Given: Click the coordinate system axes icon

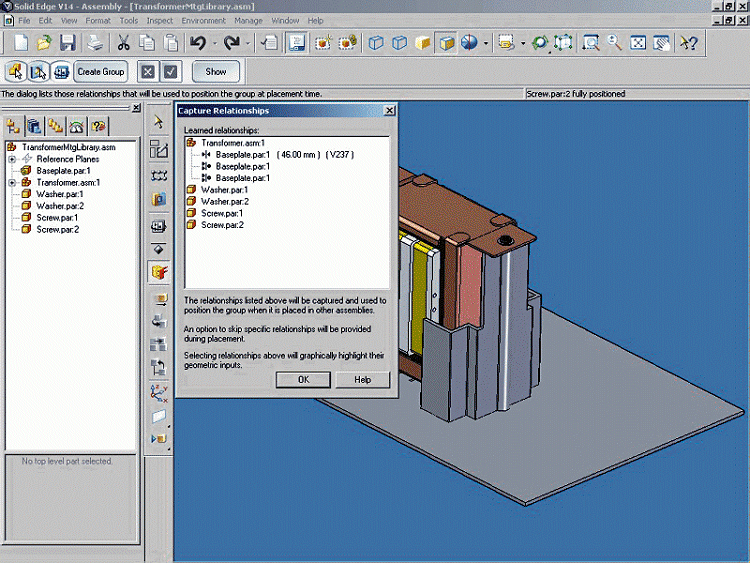Looking at the screenshot, I should point(159,393).
